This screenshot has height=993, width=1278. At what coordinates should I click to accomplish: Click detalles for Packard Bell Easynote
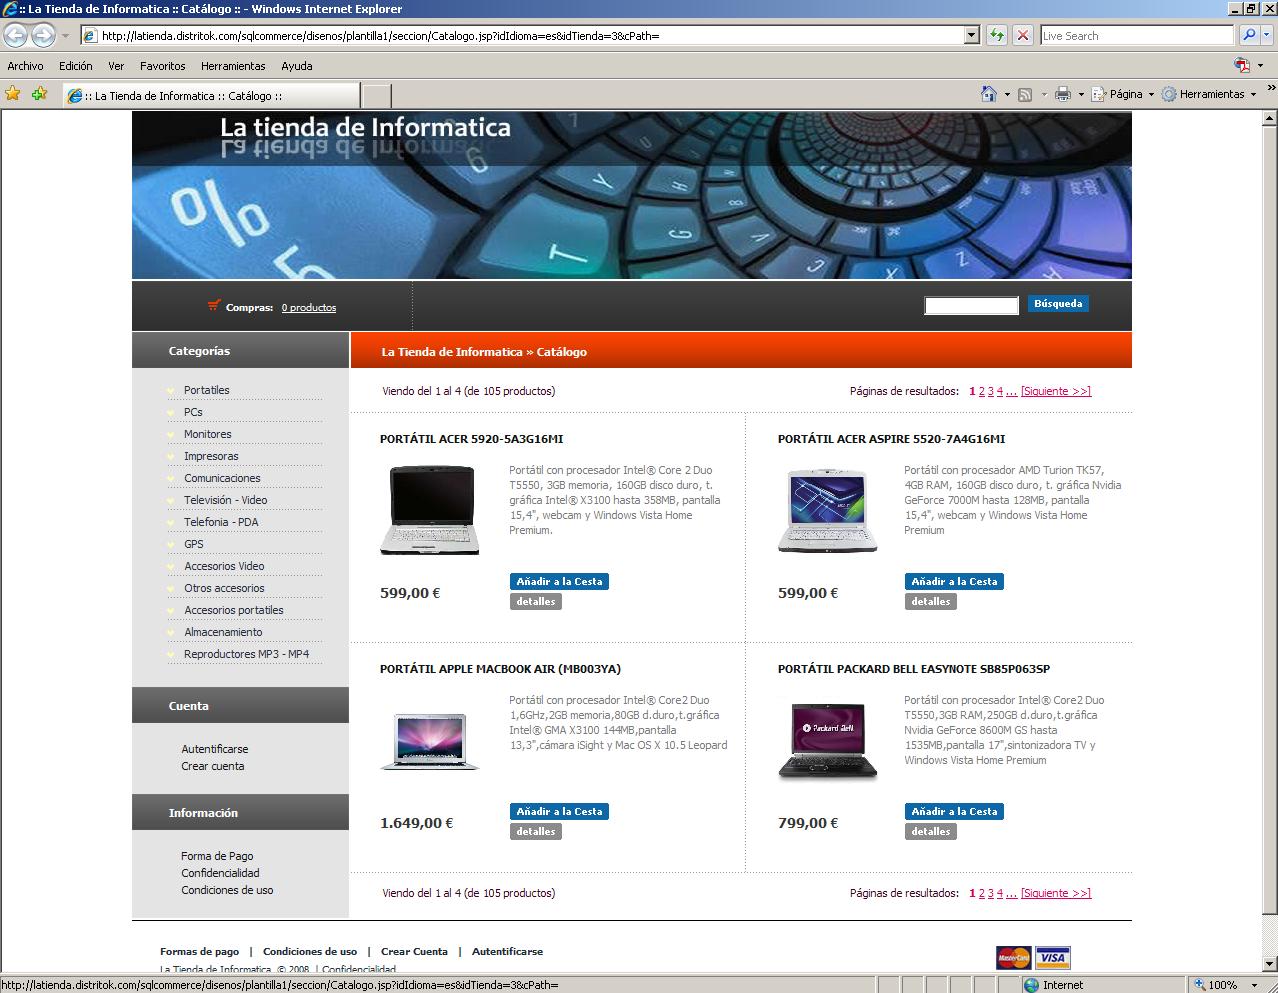(930, 831)
